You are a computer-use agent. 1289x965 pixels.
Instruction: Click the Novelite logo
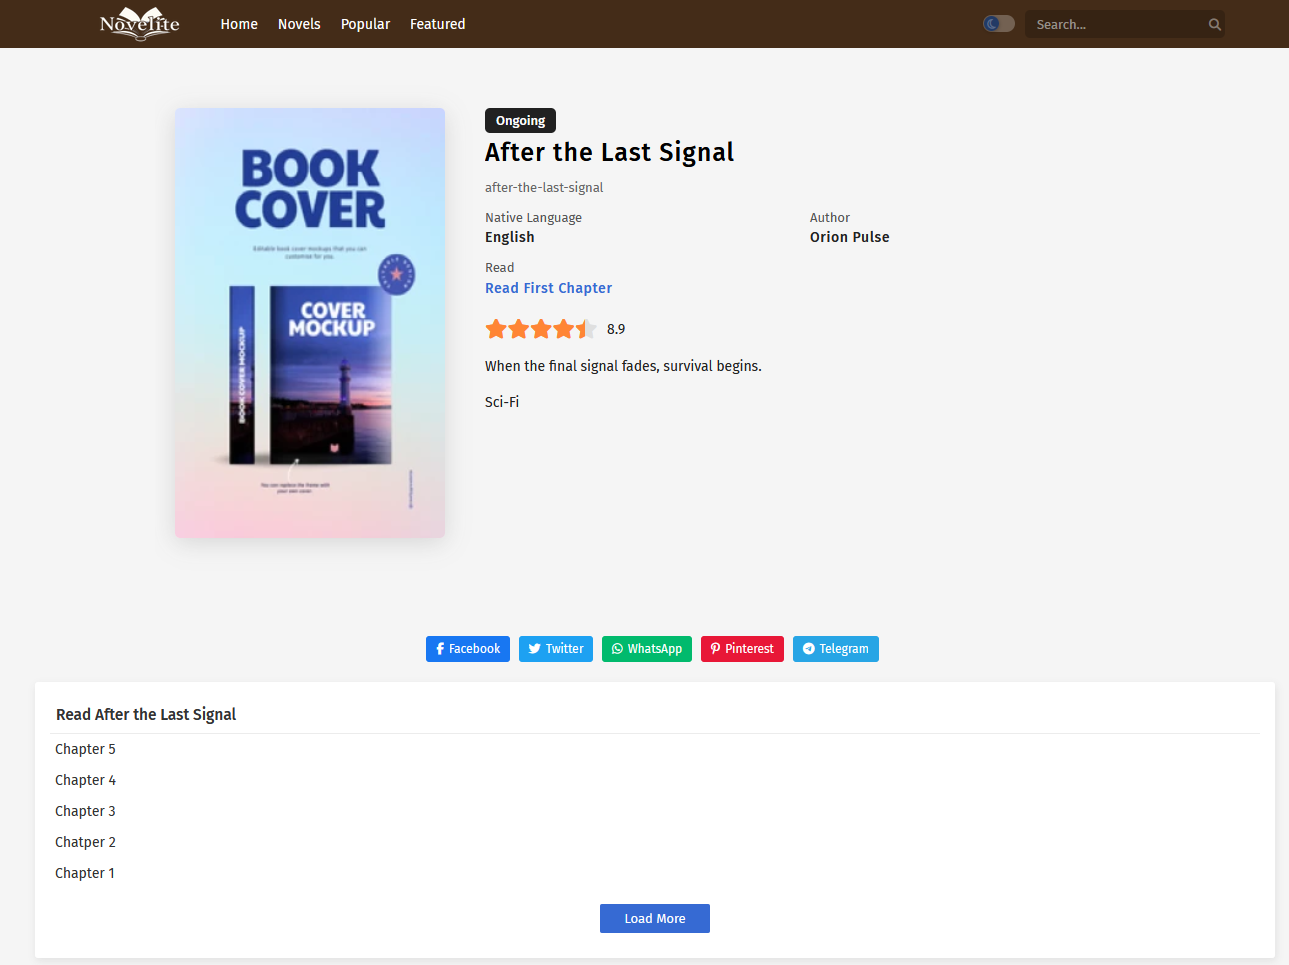(x=139, y=24)
